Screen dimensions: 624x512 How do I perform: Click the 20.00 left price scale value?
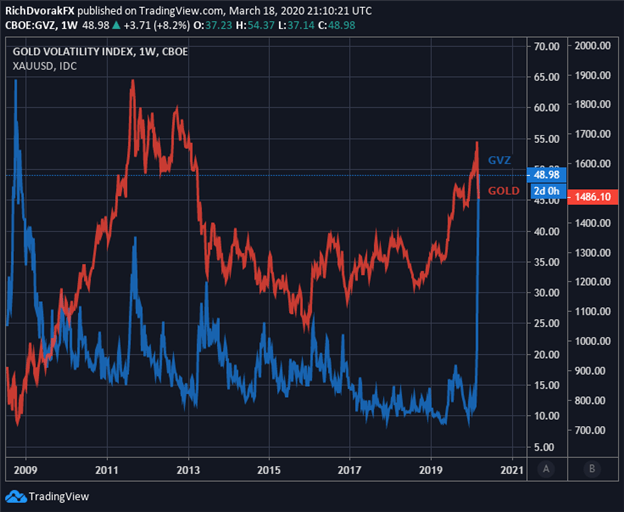(546, 354)
